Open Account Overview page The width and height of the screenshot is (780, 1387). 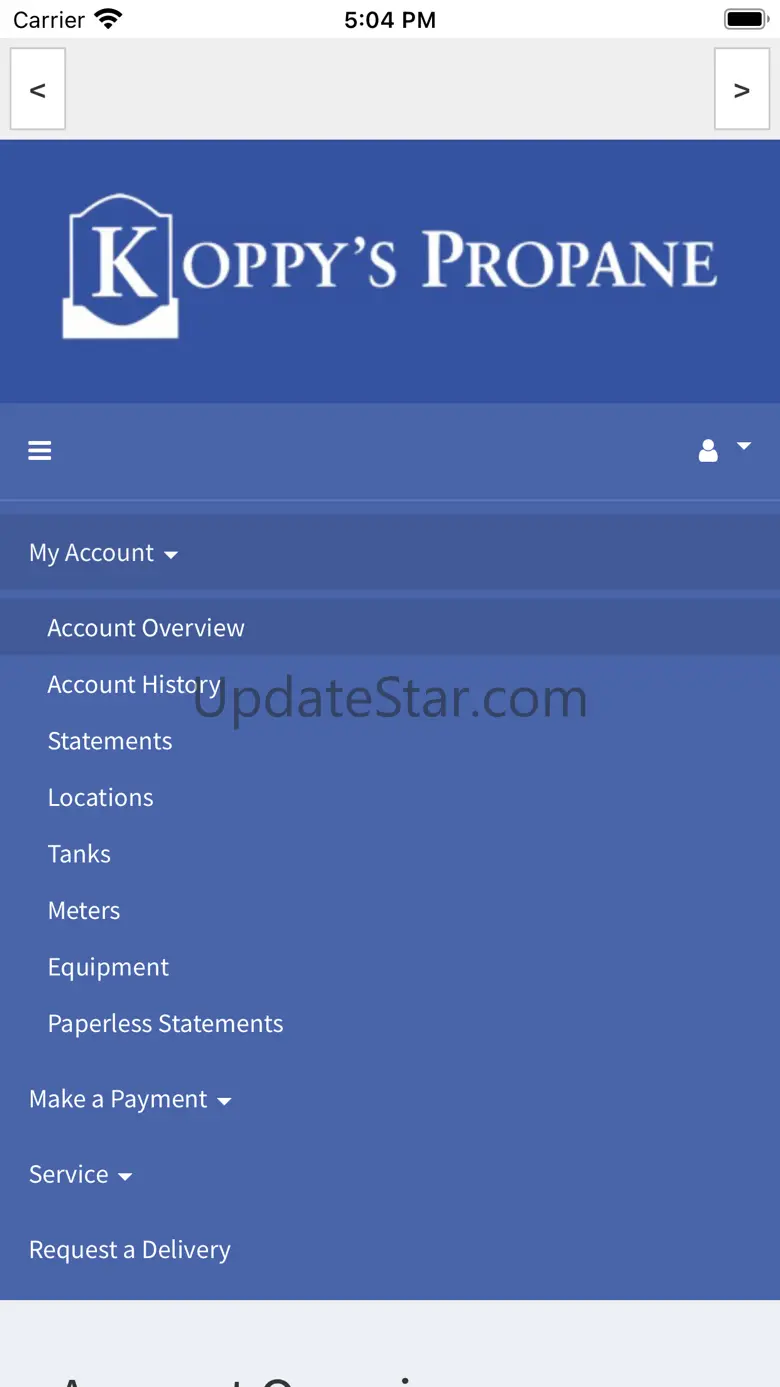[390, 628]
